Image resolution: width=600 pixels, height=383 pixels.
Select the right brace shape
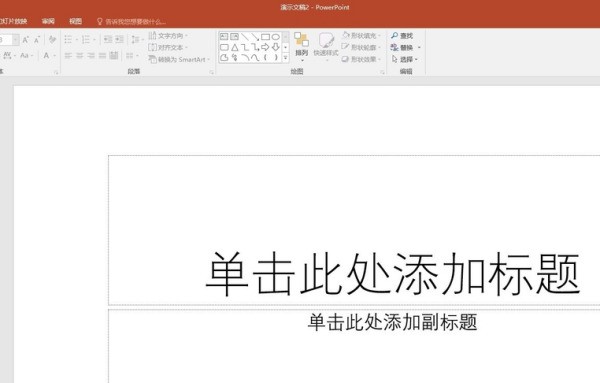tap(276, 57)
